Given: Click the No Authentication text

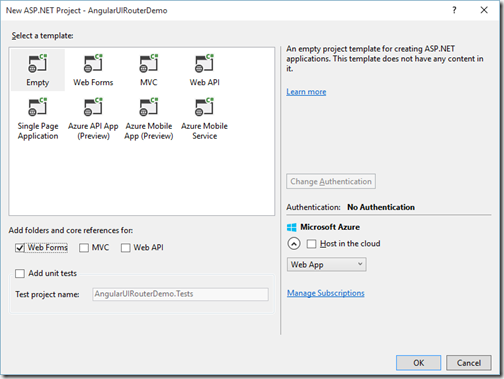Looking at the screenshot, I should (381, 207).
